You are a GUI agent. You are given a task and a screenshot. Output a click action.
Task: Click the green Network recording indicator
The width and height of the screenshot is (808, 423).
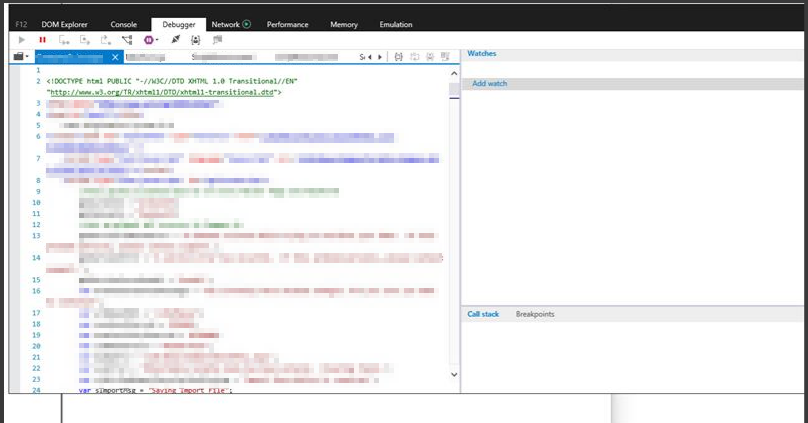point(247,24)
